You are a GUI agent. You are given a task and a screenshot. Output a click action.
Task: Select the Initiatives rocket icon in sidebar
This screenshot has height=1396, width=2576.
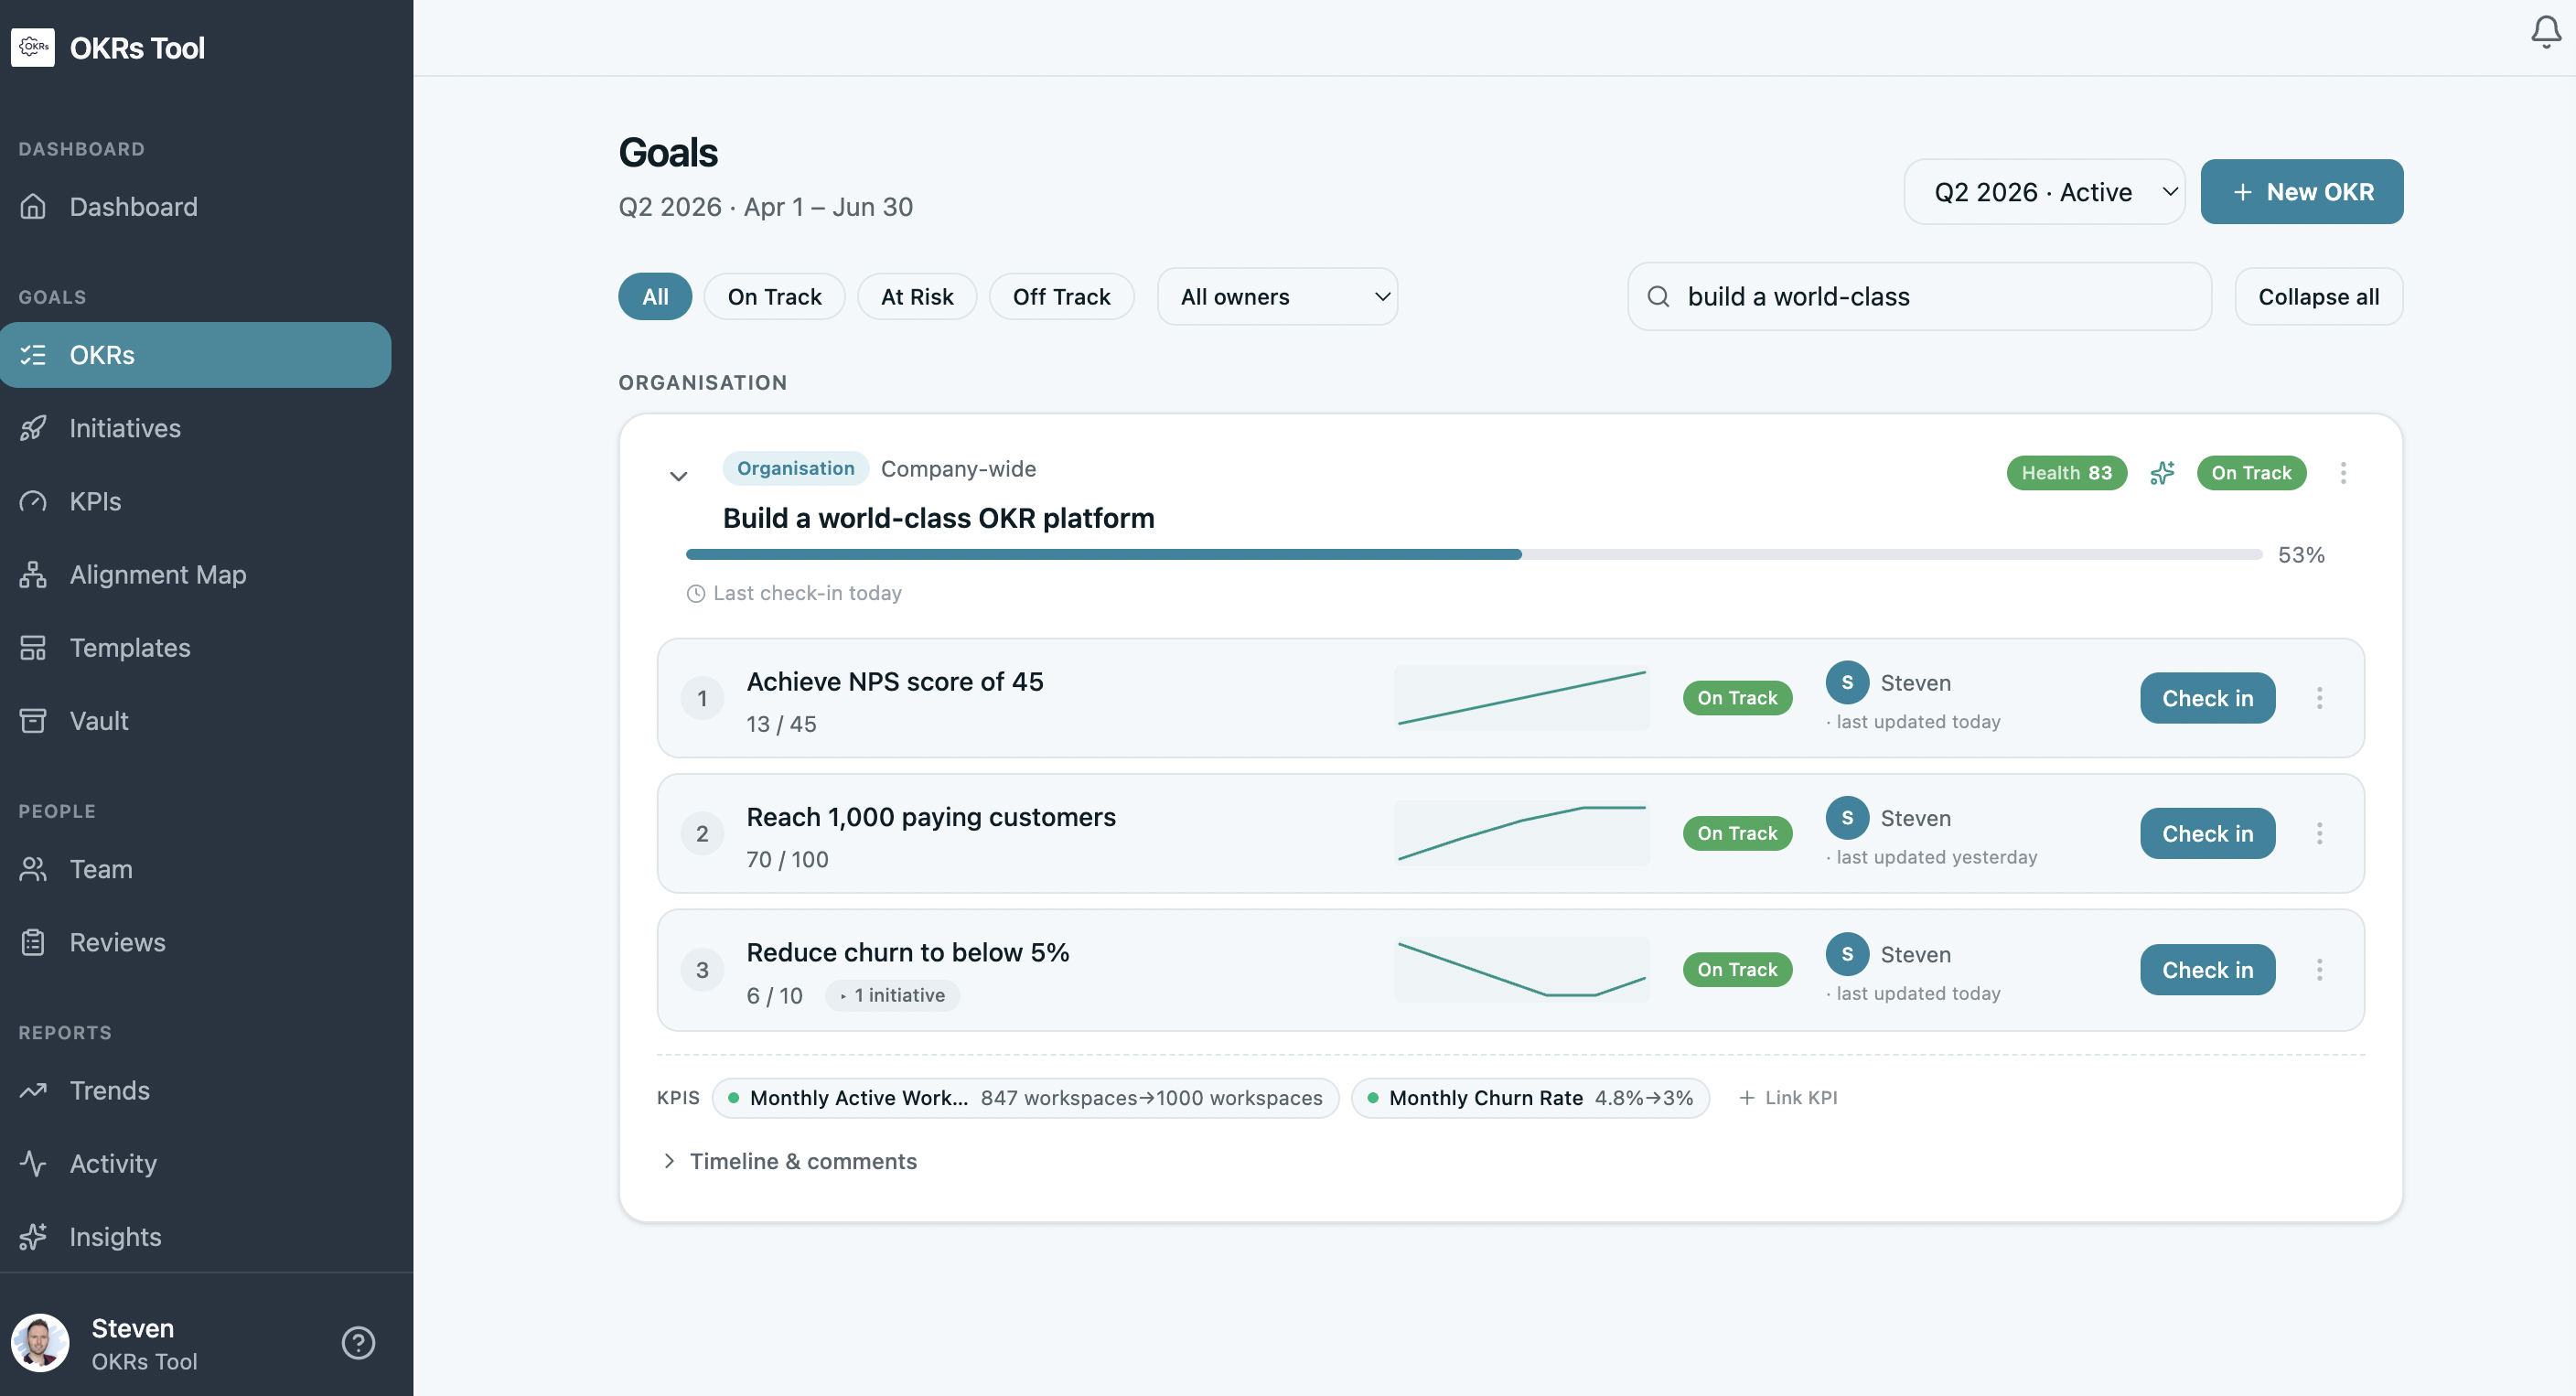(34, 428)
